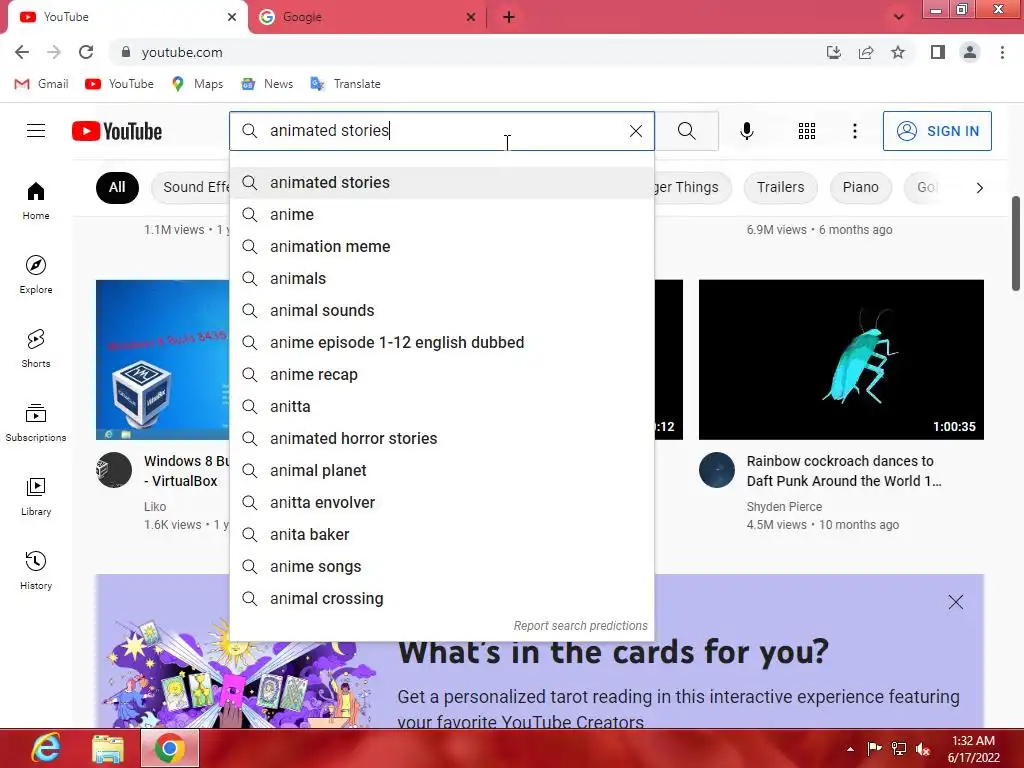Click the browser forward arrow
The image size is (1024, 768).
click(54, 52)
